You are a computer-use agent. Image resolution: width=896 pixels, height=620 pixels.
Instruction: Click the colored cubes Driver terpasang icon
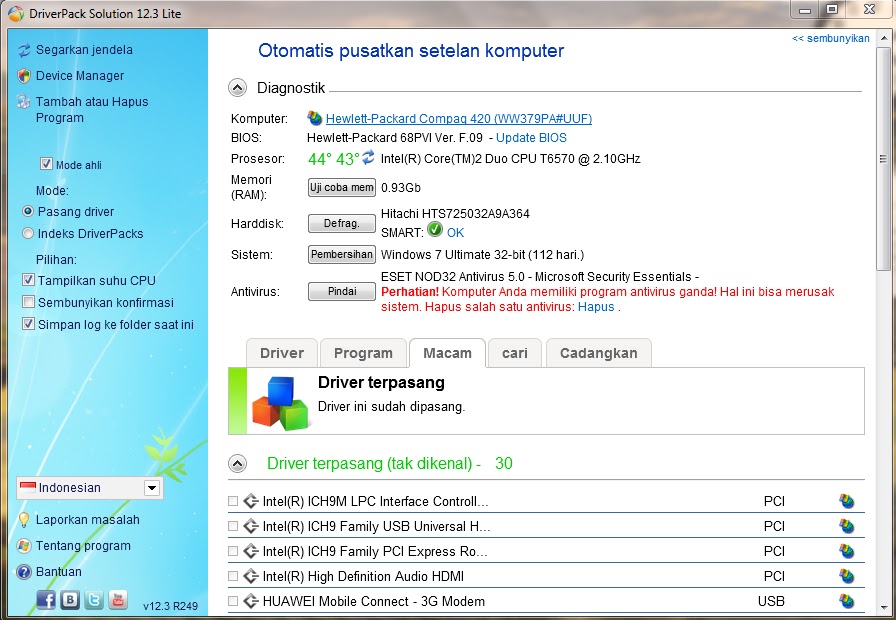[281, 403]
